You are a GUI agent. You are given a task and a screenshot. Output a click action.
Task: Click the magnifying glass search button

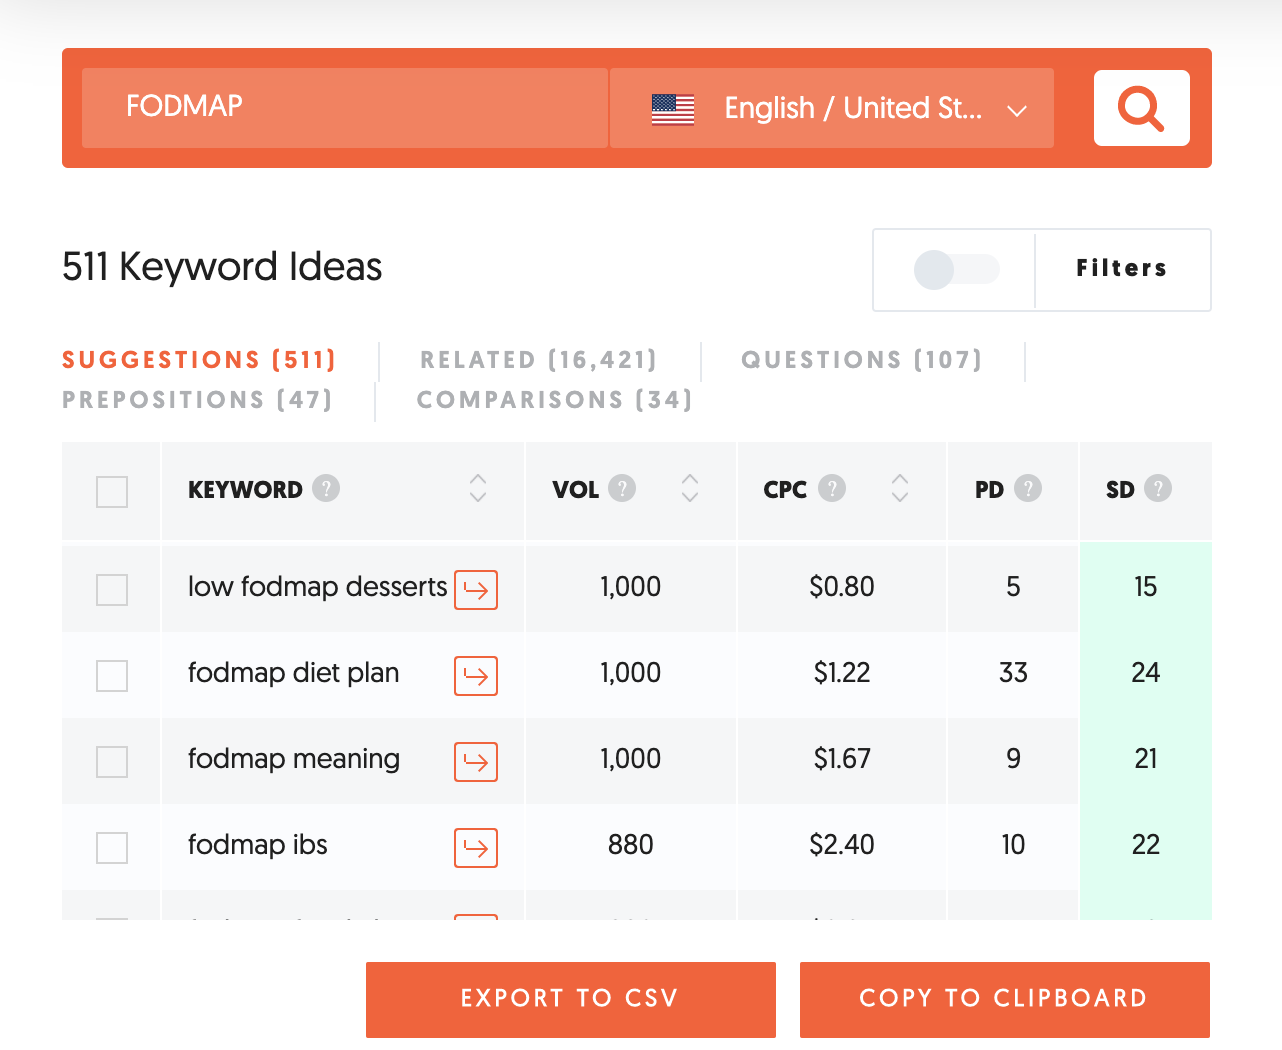1141,108
